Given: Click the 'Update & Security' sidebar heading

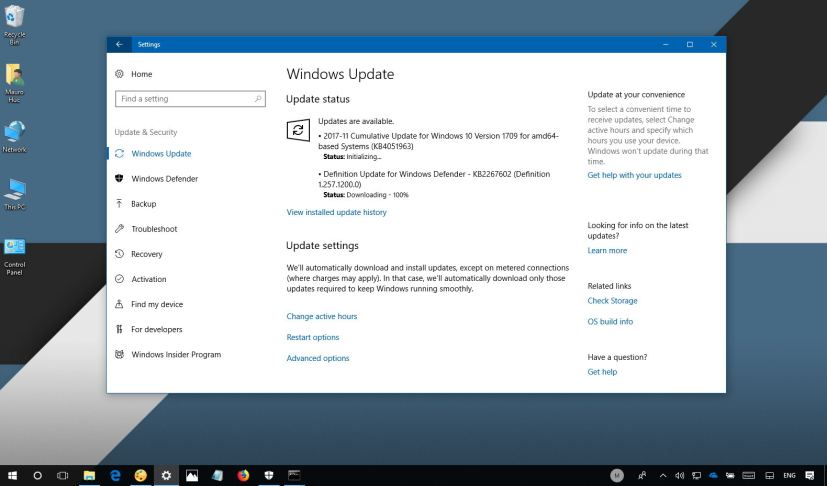Looking at the screenshot, I should click(146, 132).
